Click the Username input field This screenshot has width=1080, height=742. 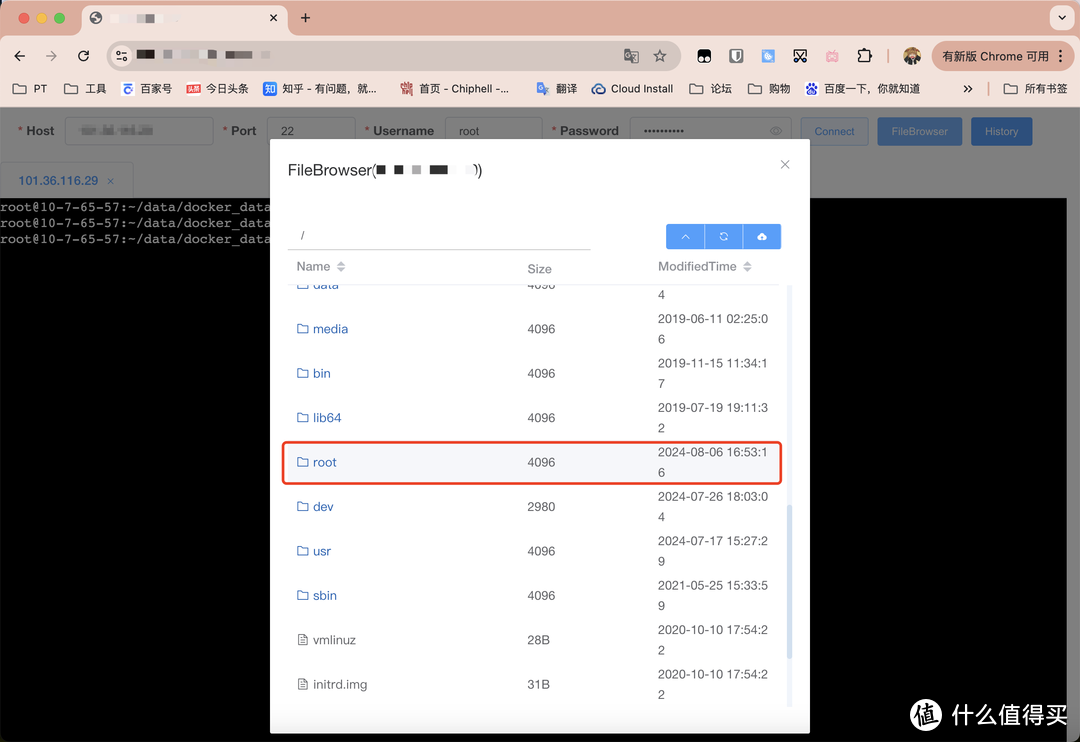pyautogui.click(x=494, y=131)
